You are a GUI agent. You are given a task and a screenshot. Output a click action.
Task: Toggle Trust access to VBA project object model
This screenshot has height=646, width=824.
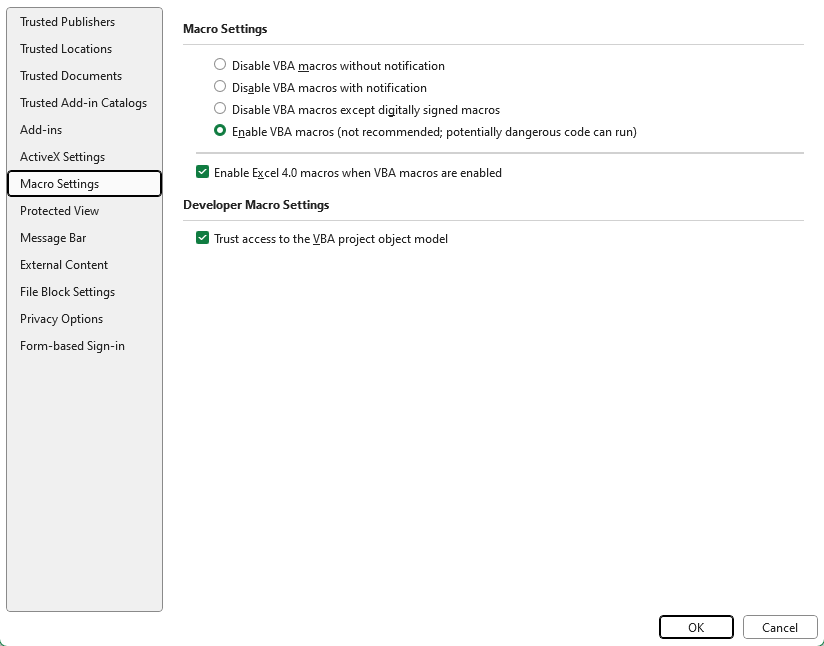coord(203,238)
